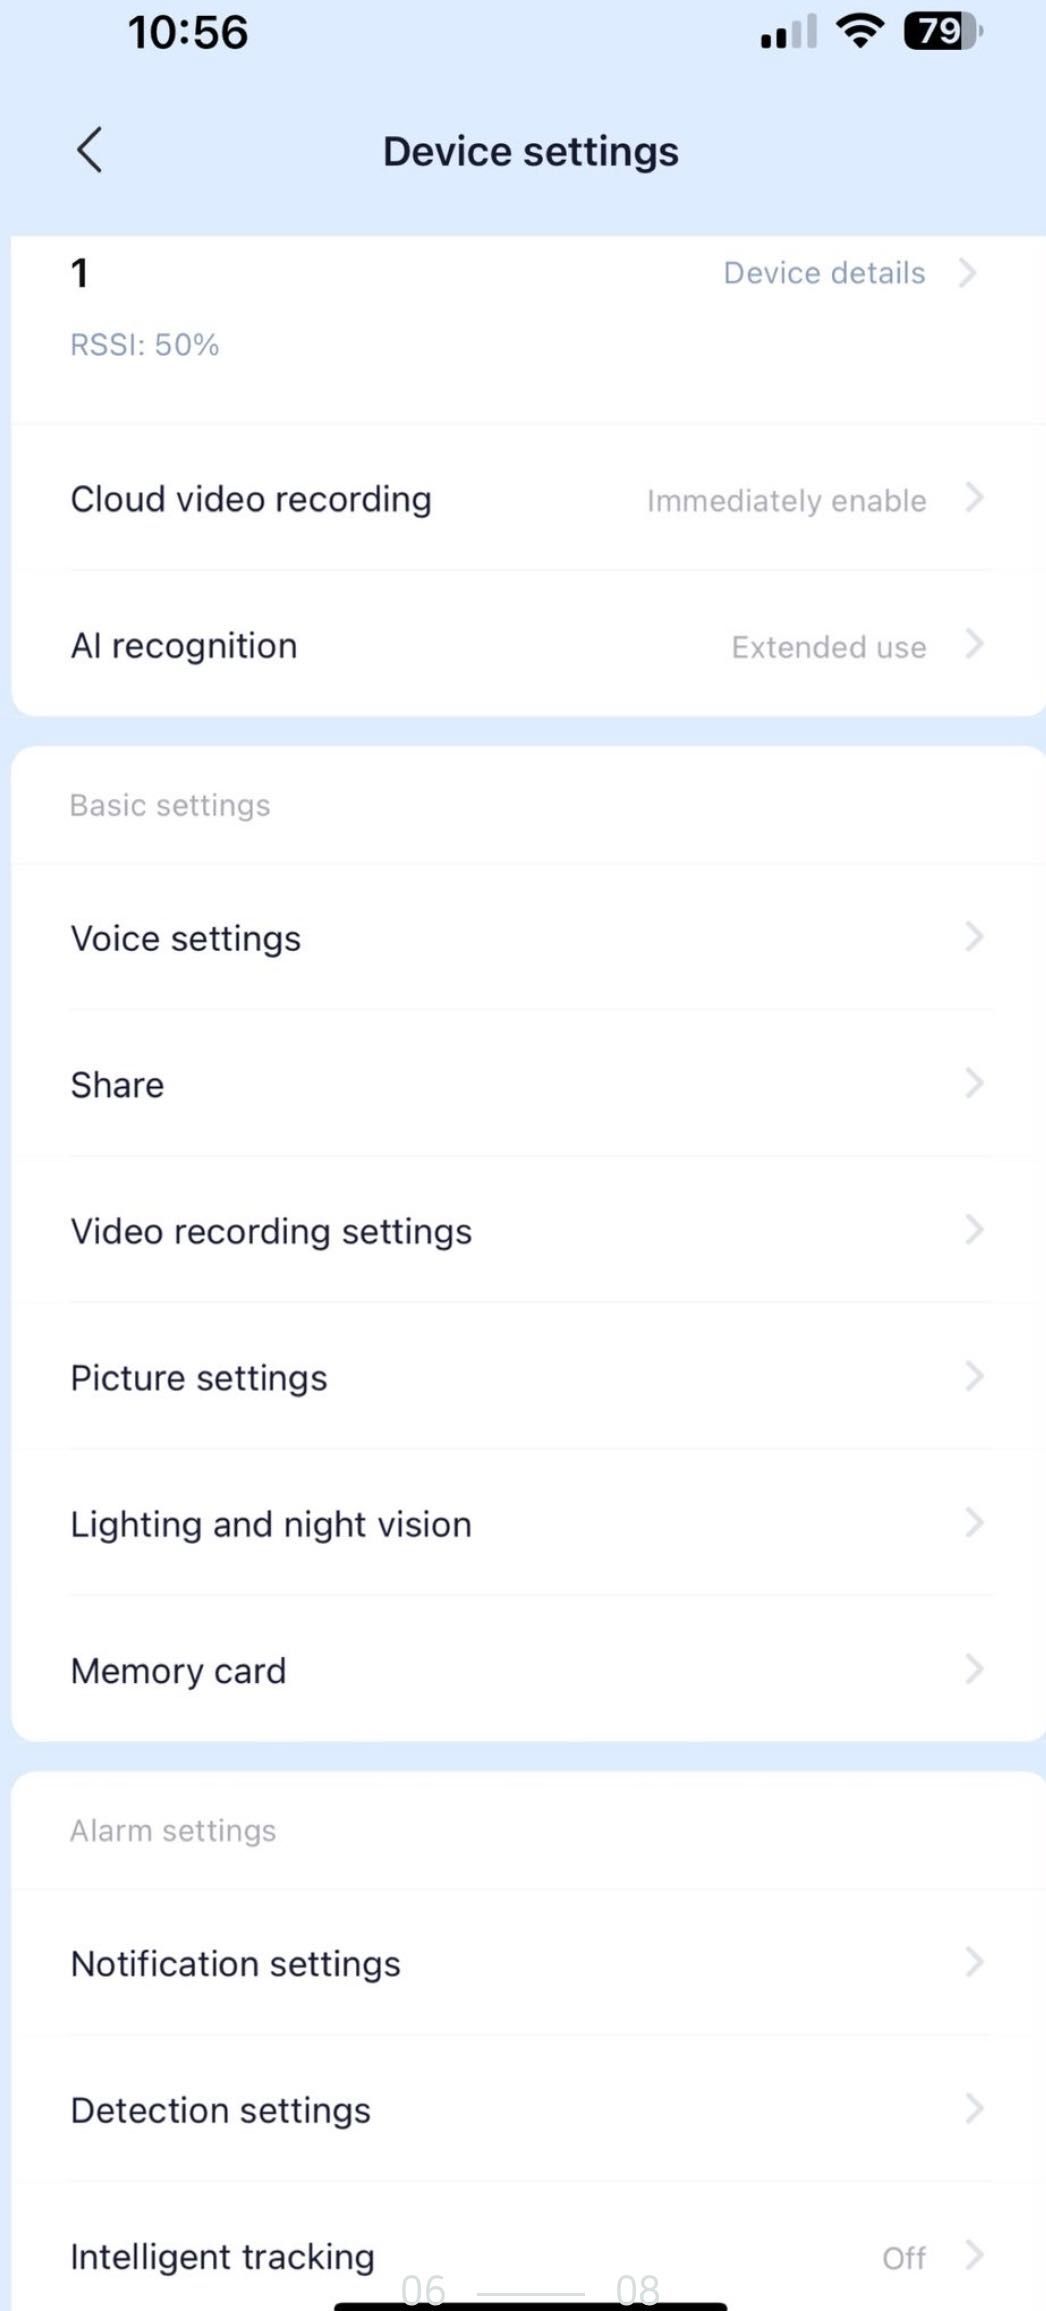Tap the RSSI 50% signal text
Screen dimensions: 1046x2311
[145, 344]
